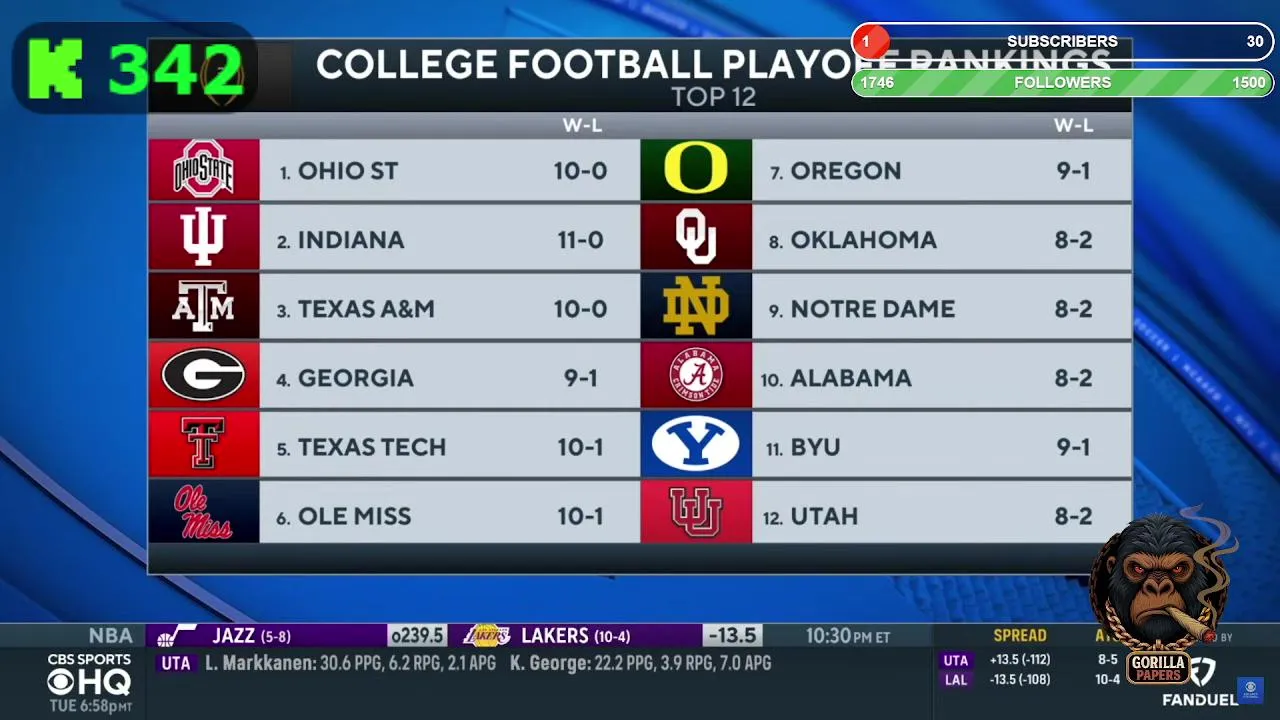Screen dimensions: 1280x720
Task: Click the green Kick K logo
Action: click(x=55, y=69)
